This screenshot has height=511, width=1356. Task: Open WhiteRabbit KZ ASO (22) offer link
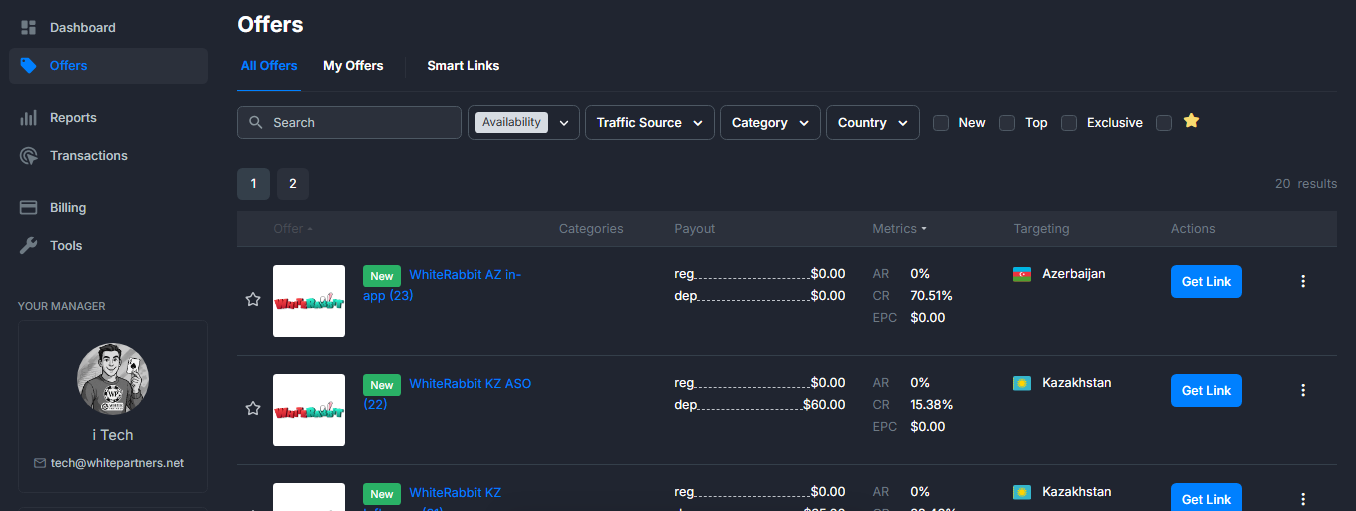[447, 394]
